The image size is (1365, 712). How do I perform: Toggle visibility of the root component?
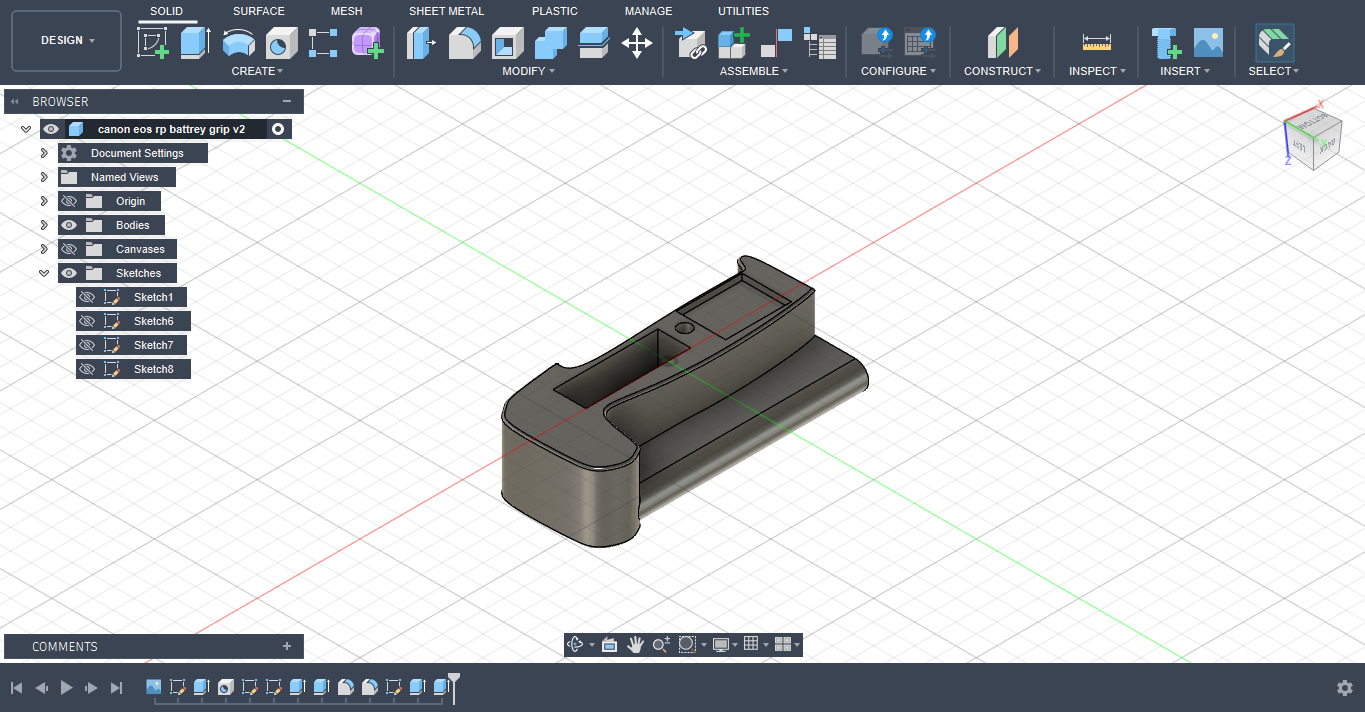pyautogui.click(x=52, y=129)
